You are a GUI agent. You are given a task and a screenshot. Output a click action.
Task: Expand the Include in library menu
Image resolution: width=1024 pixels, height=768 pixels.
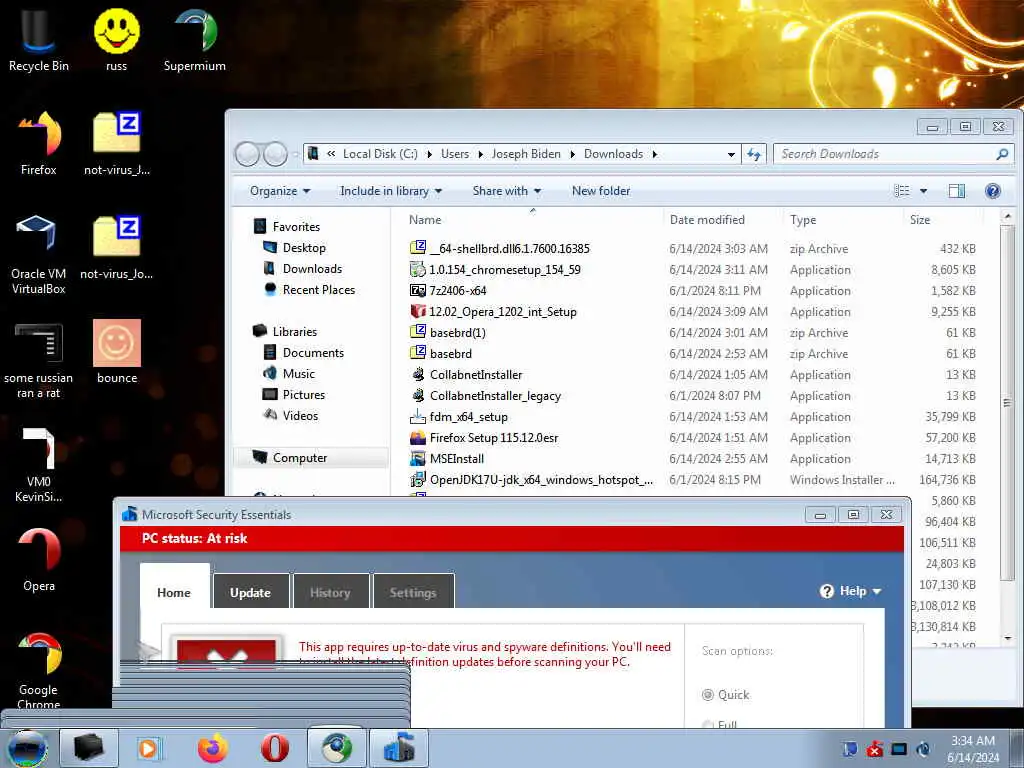[x=391, y=191]
